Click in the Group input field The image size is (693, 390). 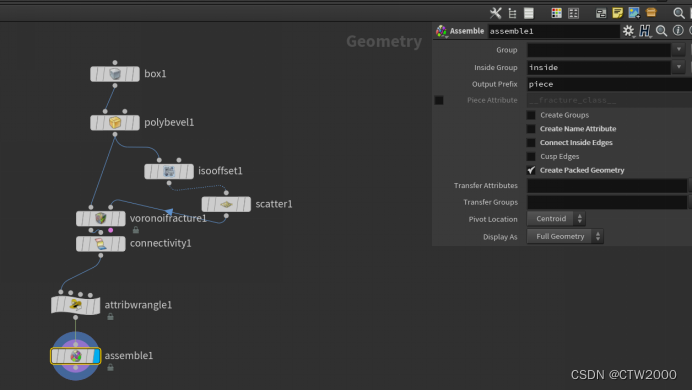[x=599, y=50]
